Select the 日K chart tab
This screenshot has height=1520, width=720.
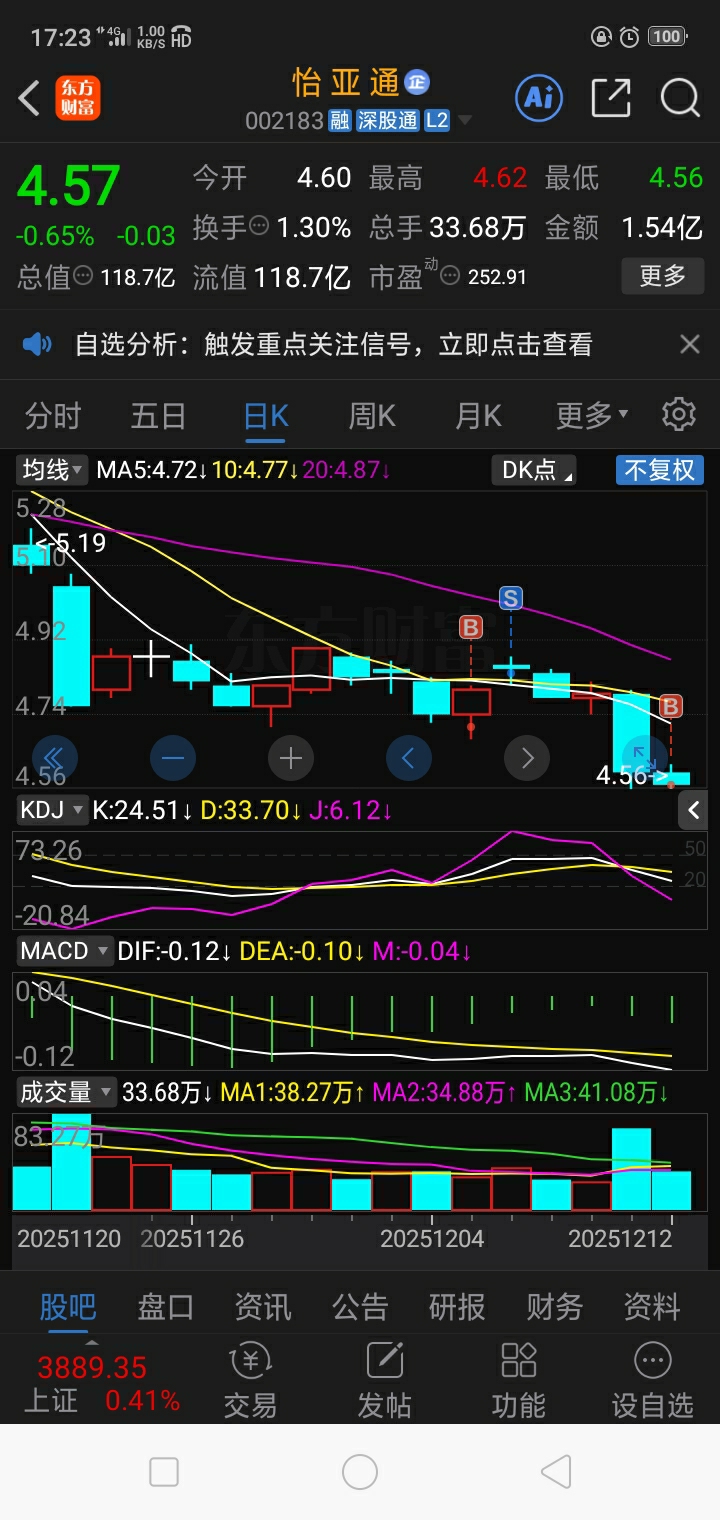coord(266,415)
